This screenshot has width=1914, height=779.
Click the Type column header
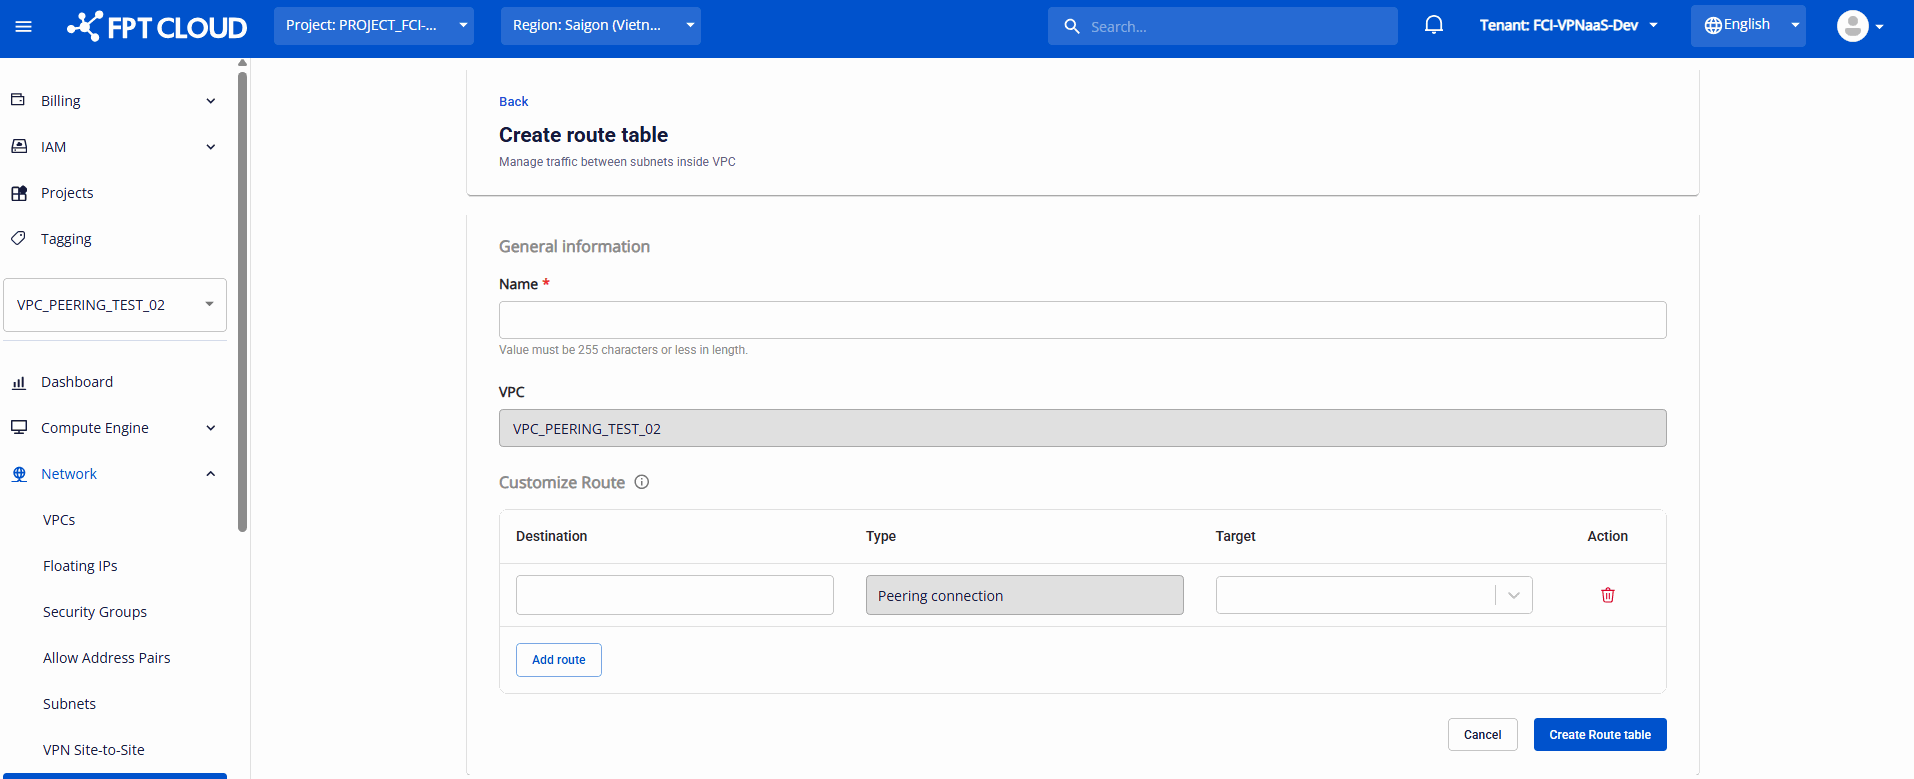coord(881,536)
